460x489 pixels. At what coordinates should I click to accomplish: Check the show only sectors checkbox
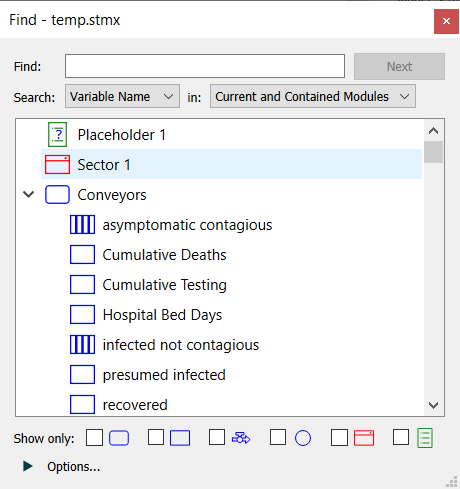(339, 437)
